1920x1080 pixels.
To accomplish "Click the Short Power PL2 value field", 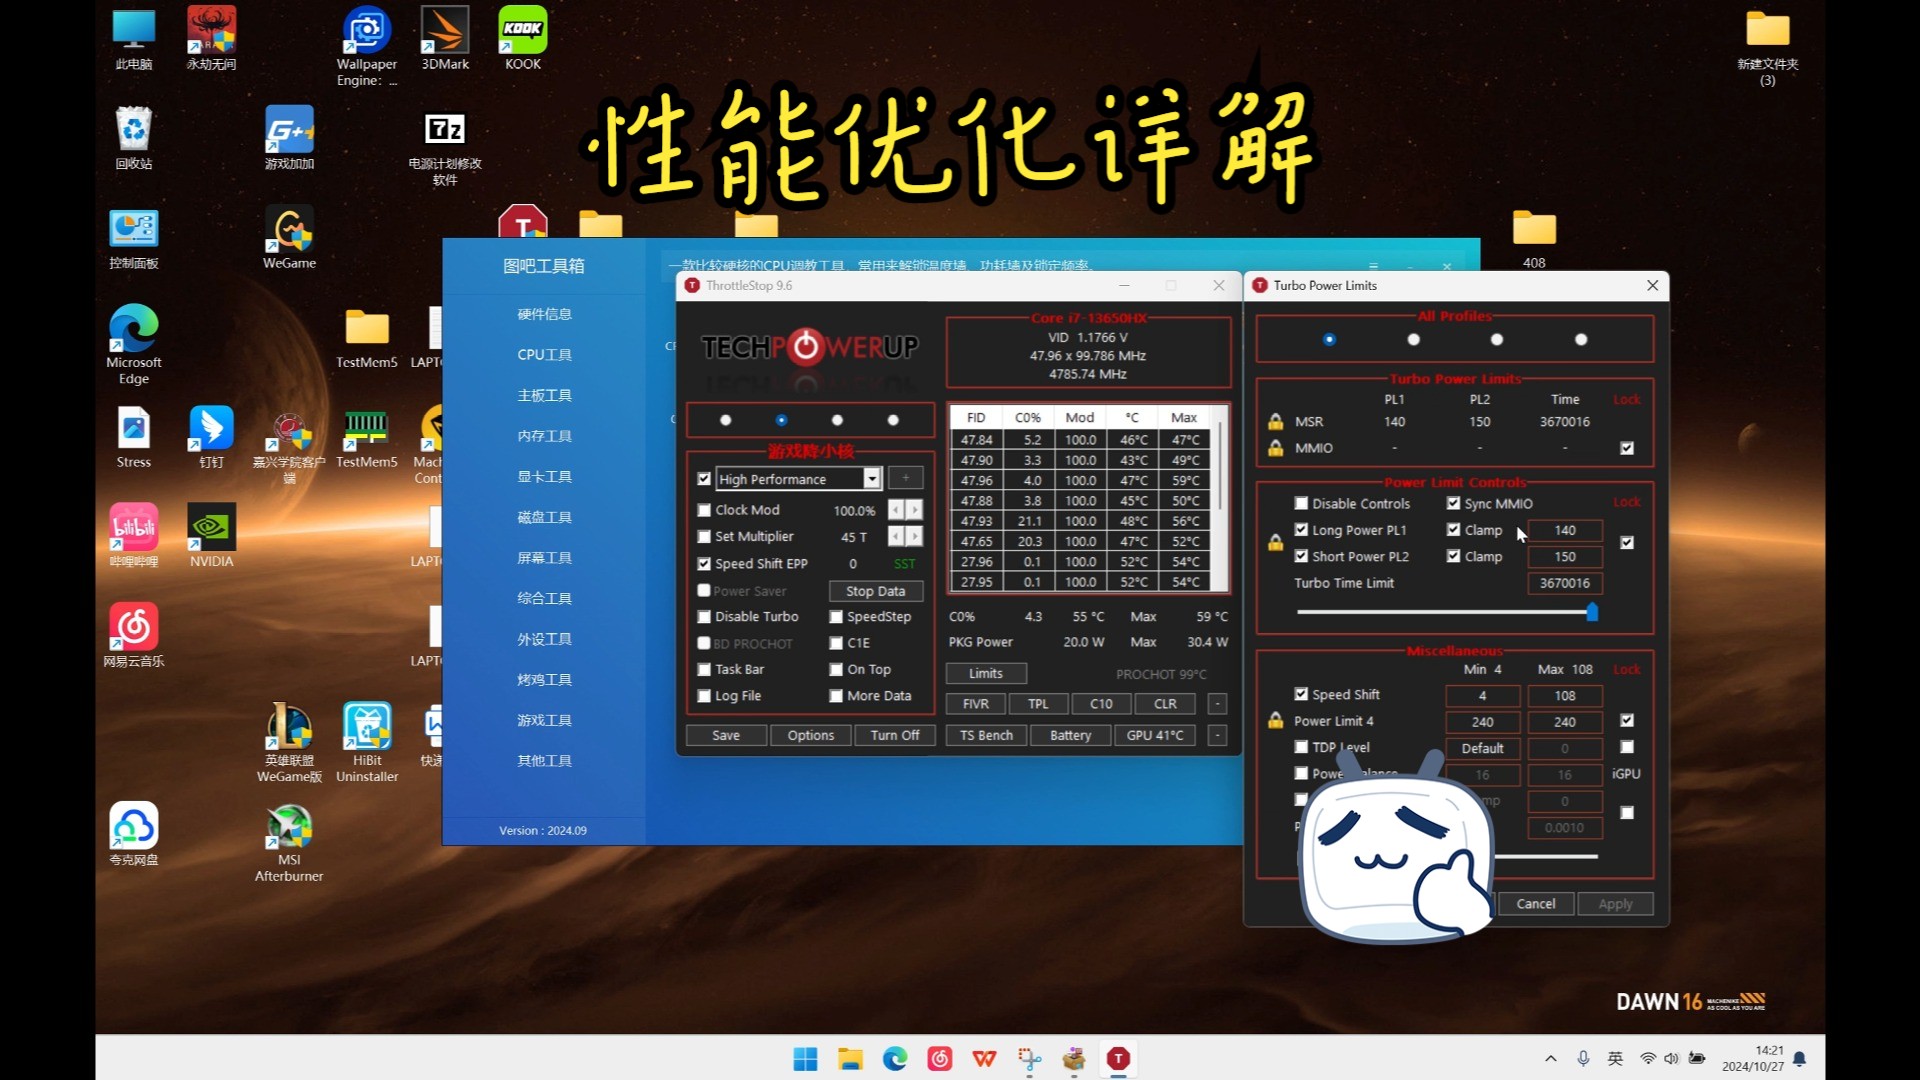I will (x=1565, y=557).
